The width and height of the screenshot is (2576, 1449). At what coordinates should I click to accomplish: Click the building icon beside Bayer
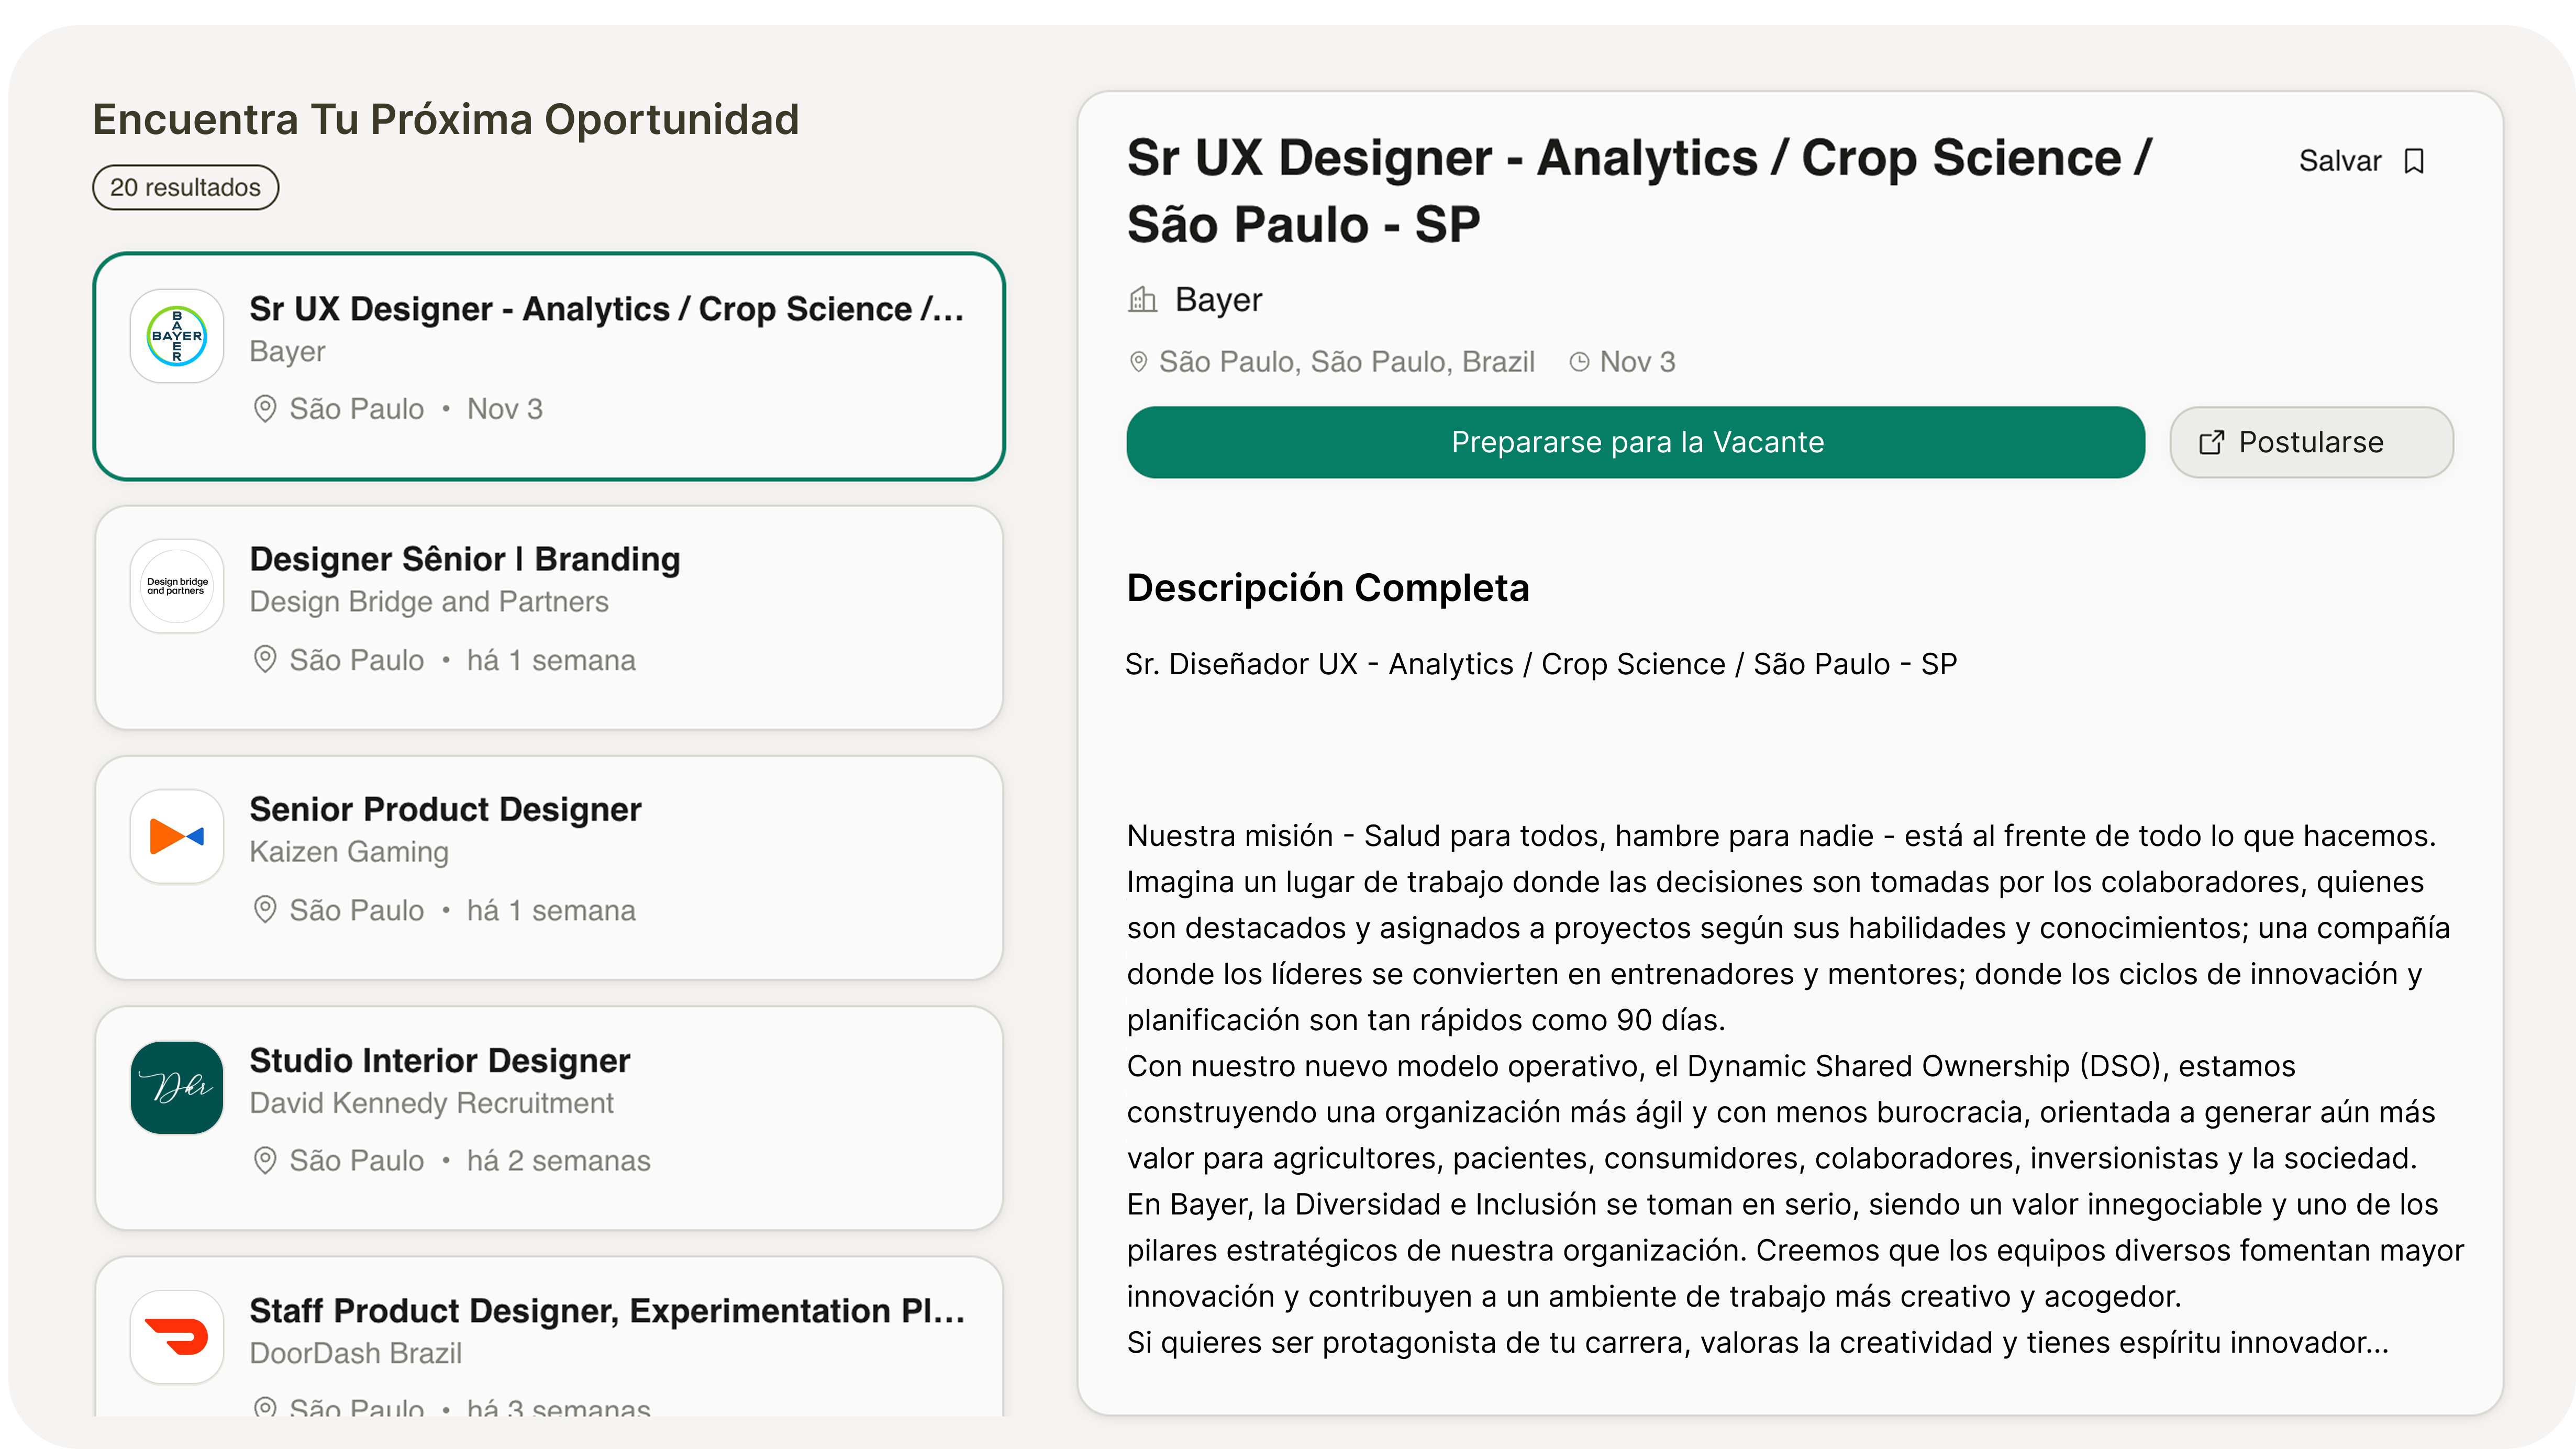click(1142, 299)
